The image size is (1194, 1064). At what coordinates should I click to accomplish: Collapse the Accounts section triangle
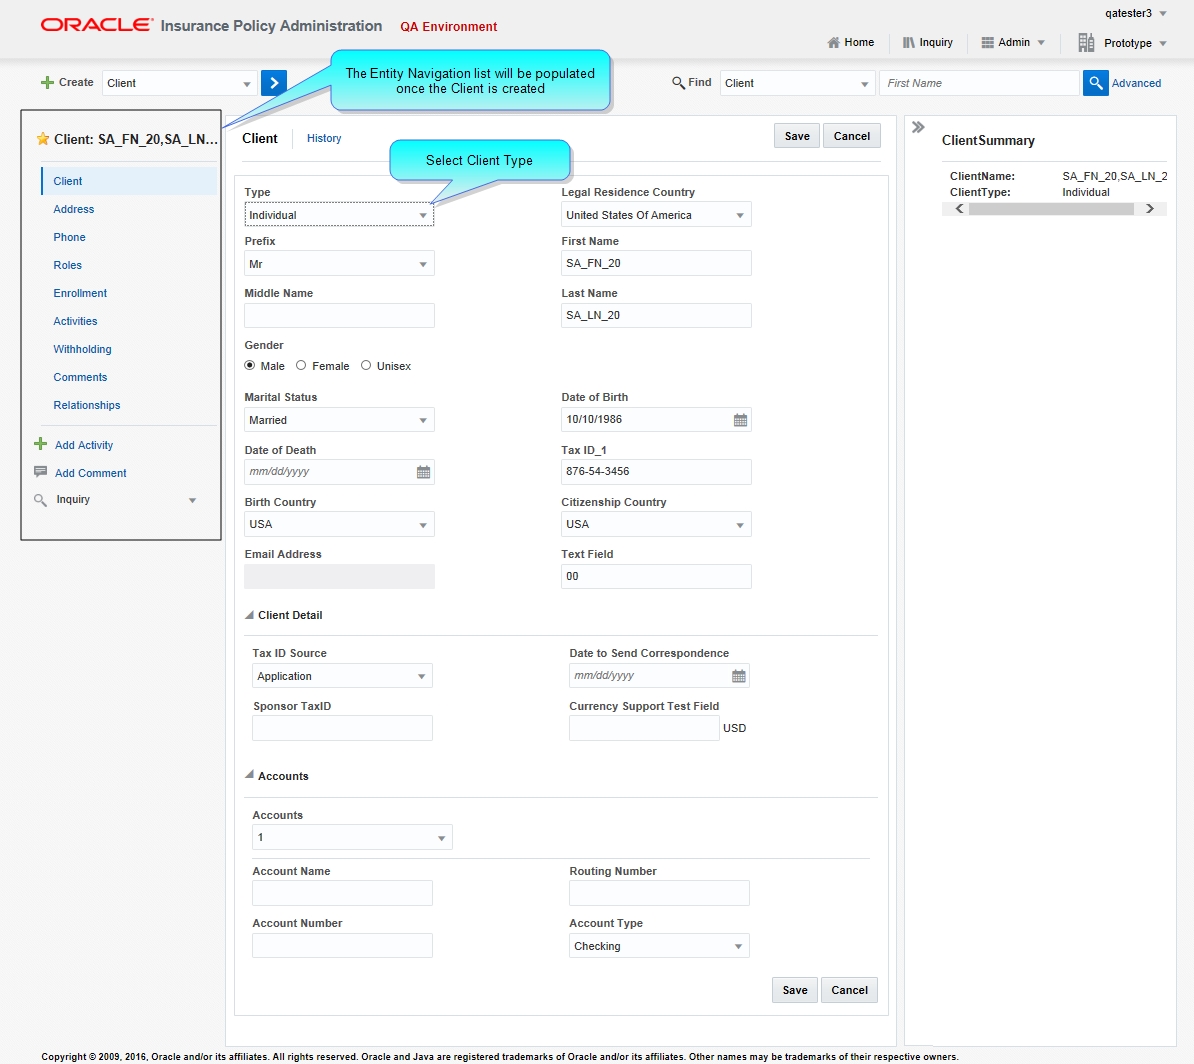[249, 775]
